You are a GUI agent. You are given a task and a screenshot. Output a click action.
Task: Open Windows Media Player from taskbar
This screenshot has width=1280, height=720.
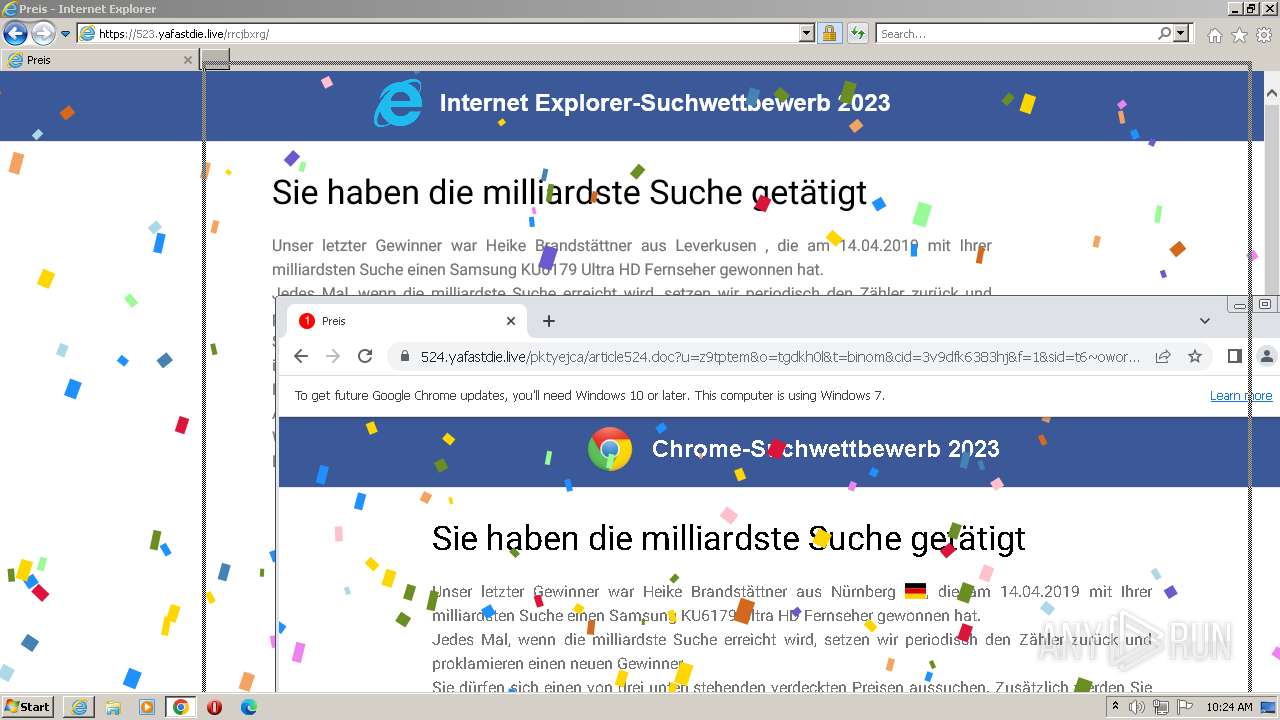pyautogui.click(x=147, y=707)
